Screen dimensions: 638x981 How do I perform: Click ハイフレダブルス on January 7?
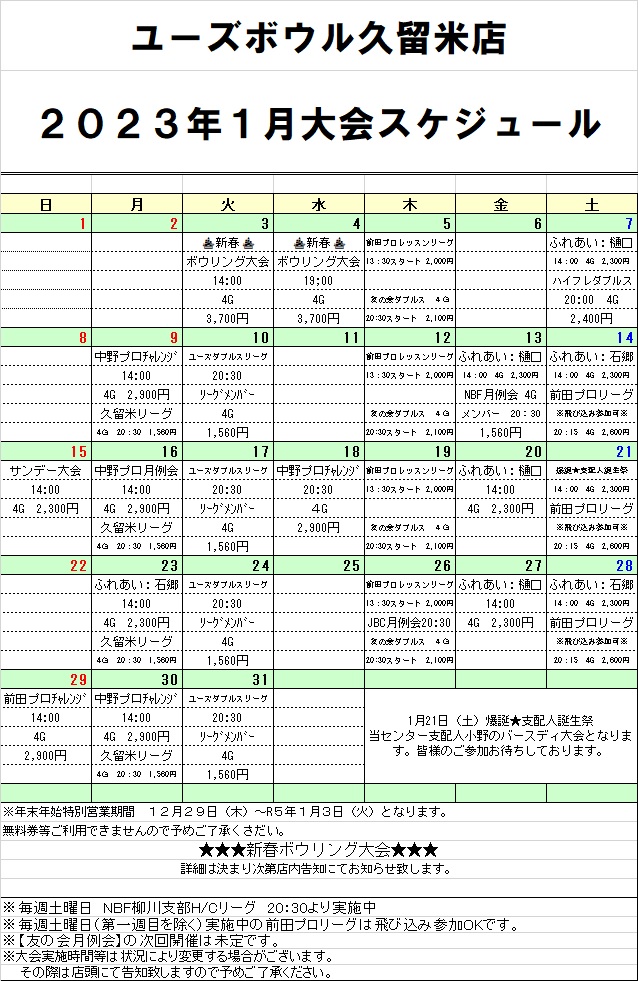(592, 281)
